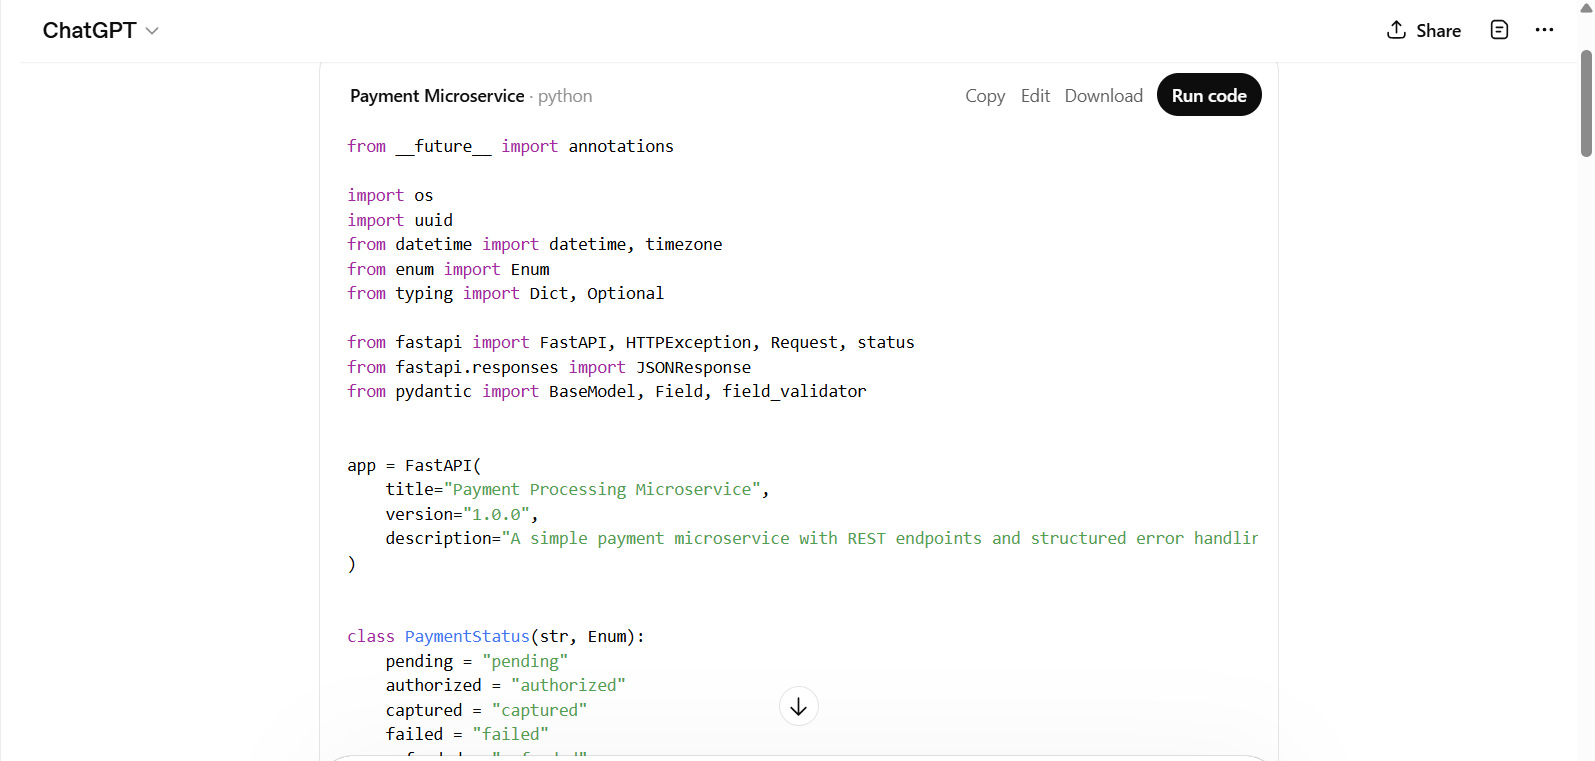Click the scroll-to-bottom arrow button

tap(798, 707)
